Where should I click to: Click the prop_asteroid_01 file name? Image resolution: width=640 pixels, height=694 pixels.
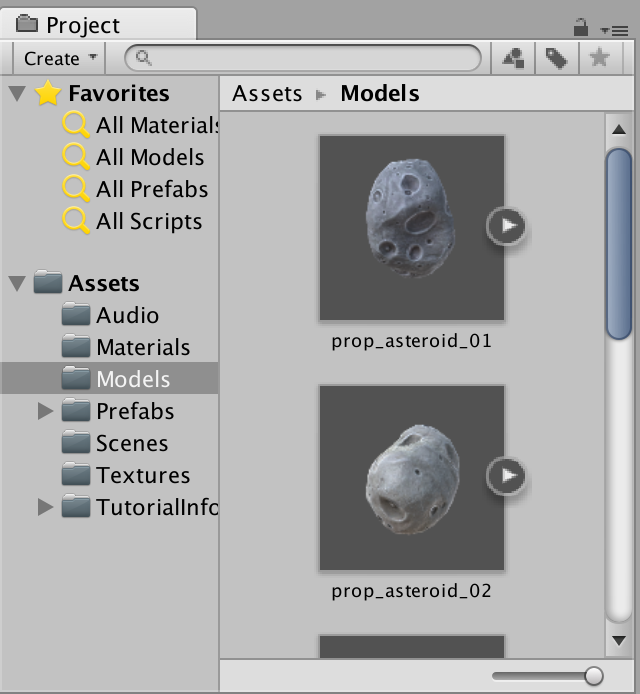click(412, 341)
